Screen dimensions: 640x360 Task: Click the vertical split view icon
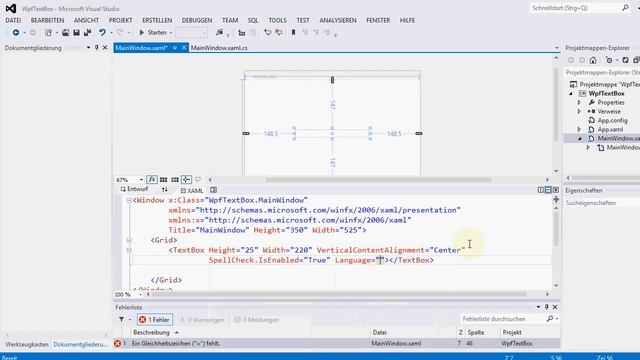tap(541, 190)
